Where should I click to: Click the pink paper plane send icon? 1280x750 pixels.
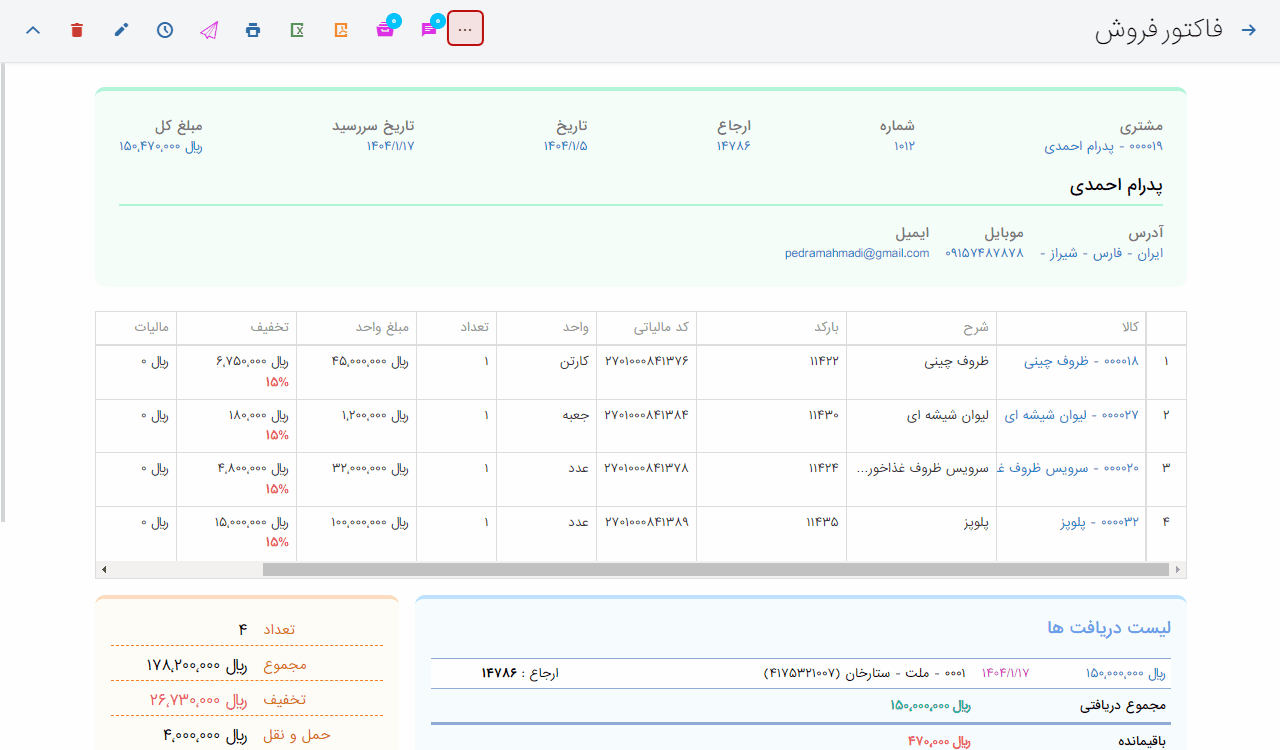click(x=208, y=30)
